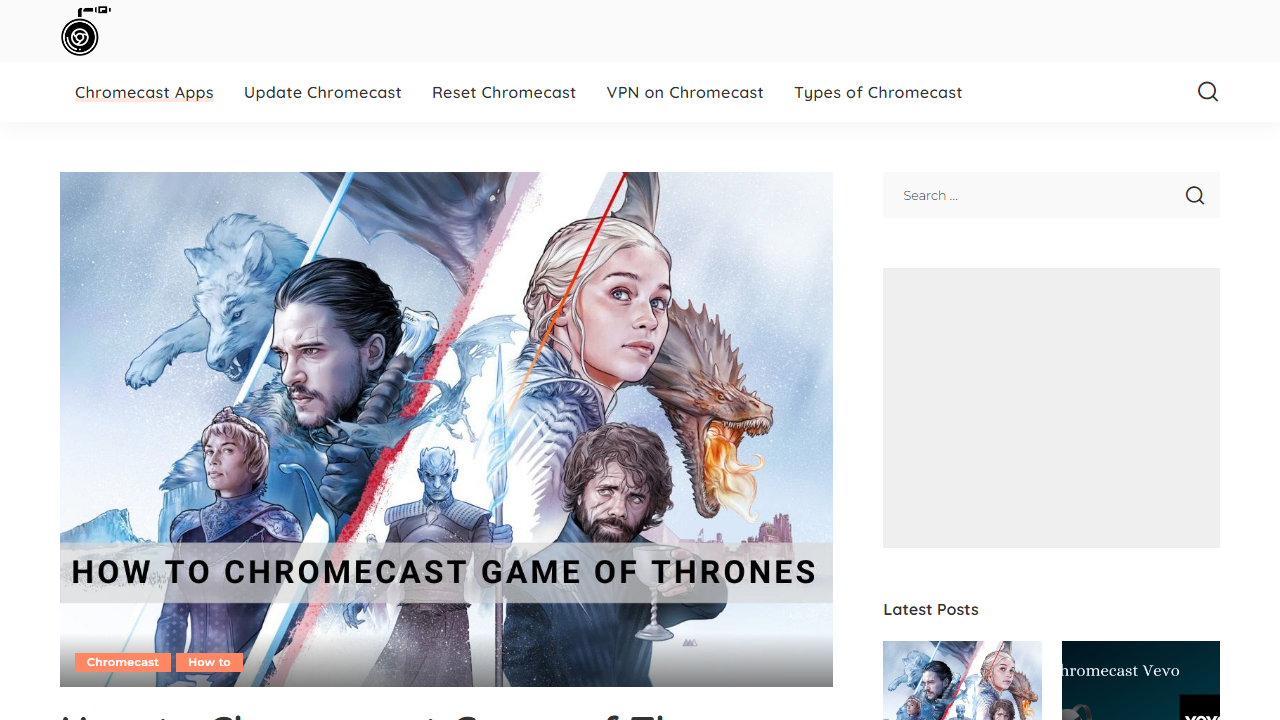The image size is (1280, 720).
Task: Open the Chromecast Vevo latest post thumbnail
Action: click(1140, 680)
